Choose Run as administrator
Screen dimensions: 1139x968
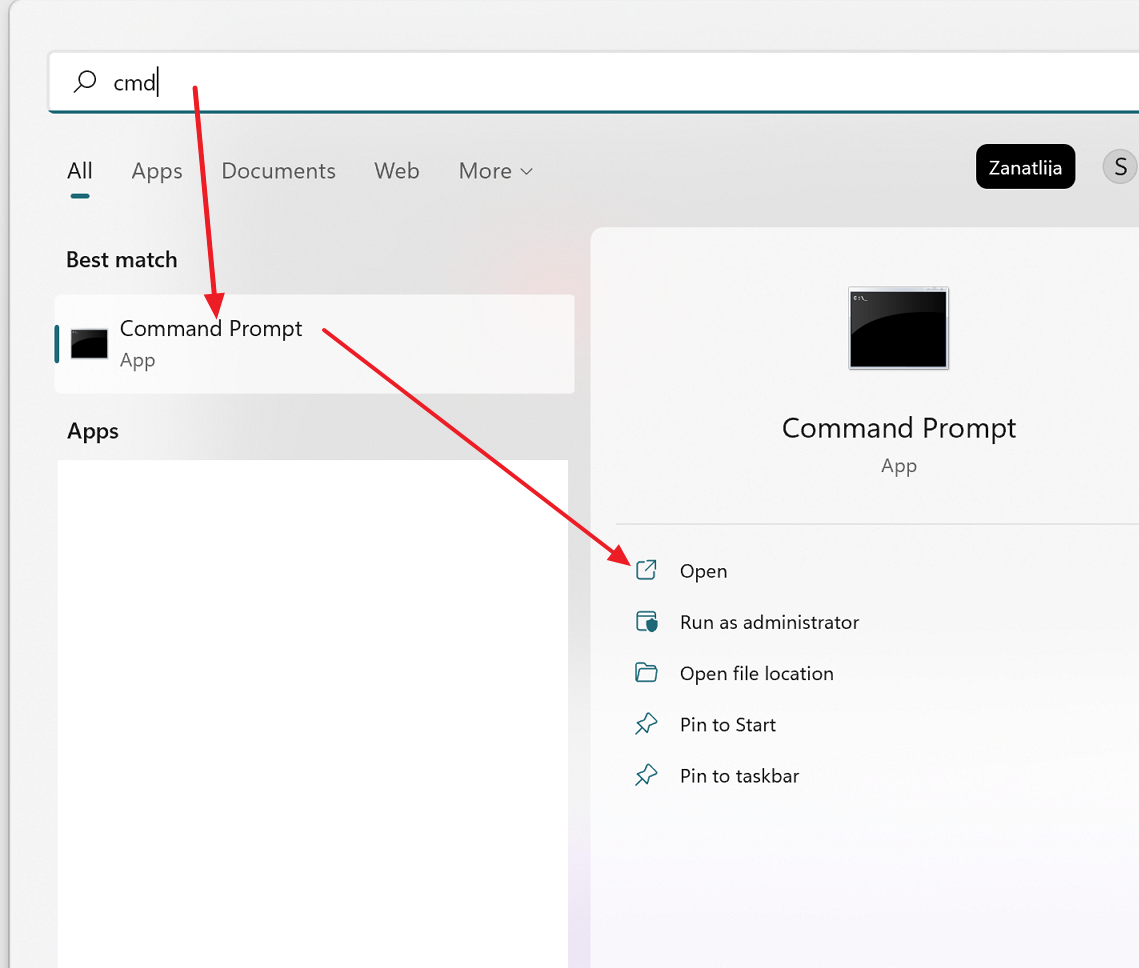769,622
